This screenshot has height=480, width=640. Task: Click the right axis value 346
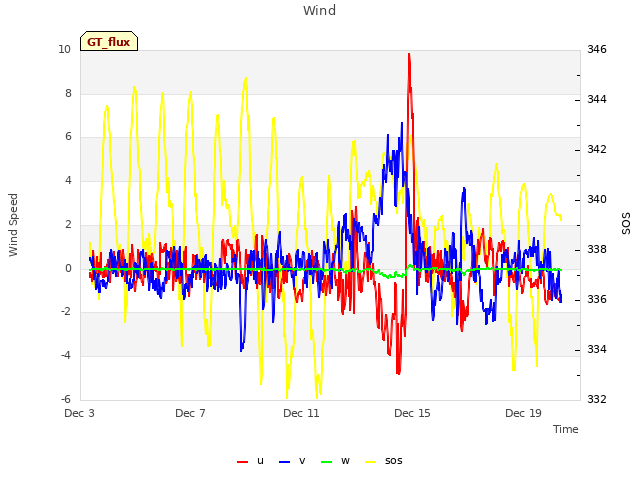click(x=597, y=49)
